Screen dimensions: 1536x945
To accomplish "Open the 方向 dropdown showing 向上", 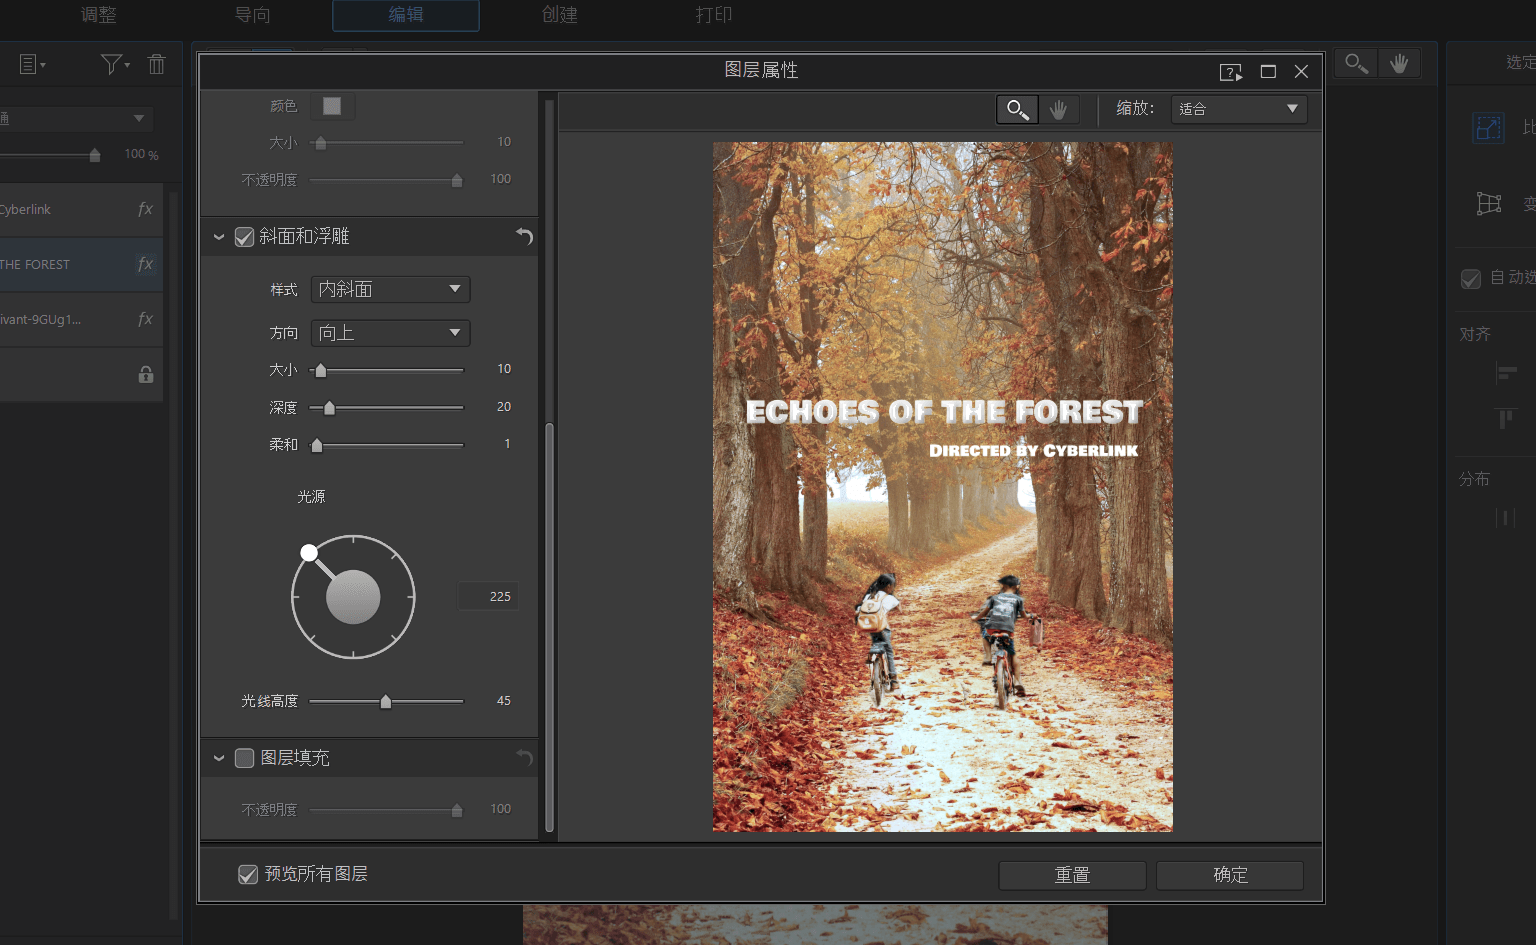I will (390, 333).
